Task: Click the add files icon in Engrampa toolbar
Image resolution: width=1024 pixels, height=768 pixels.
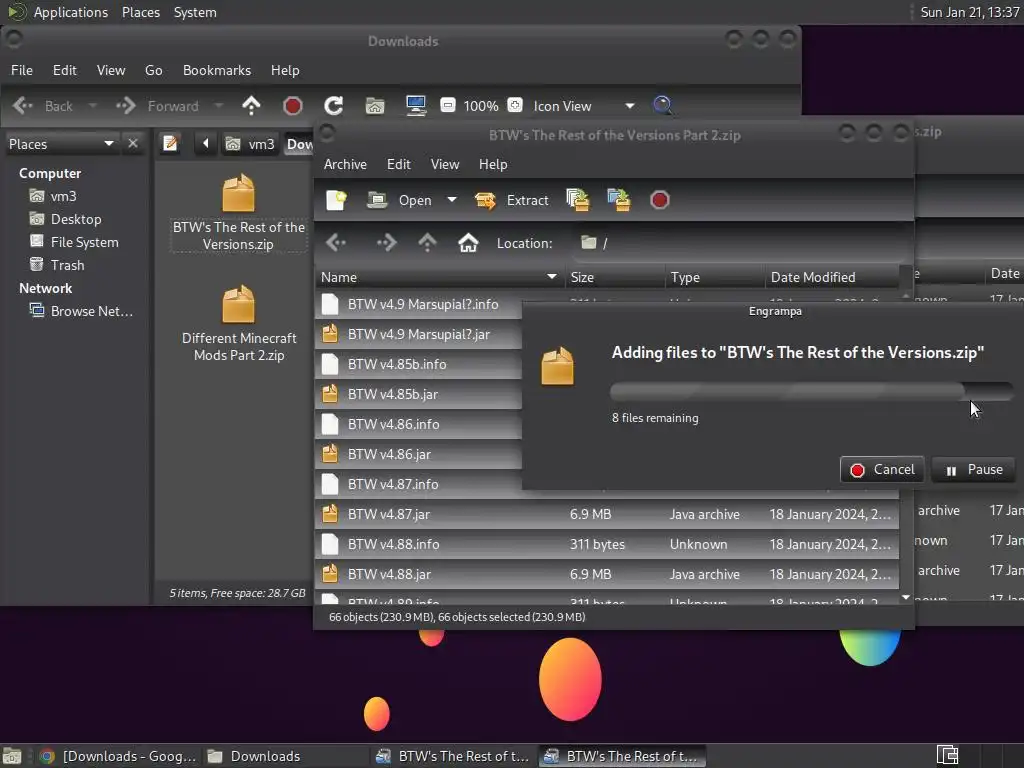Action: click(578, 200)
